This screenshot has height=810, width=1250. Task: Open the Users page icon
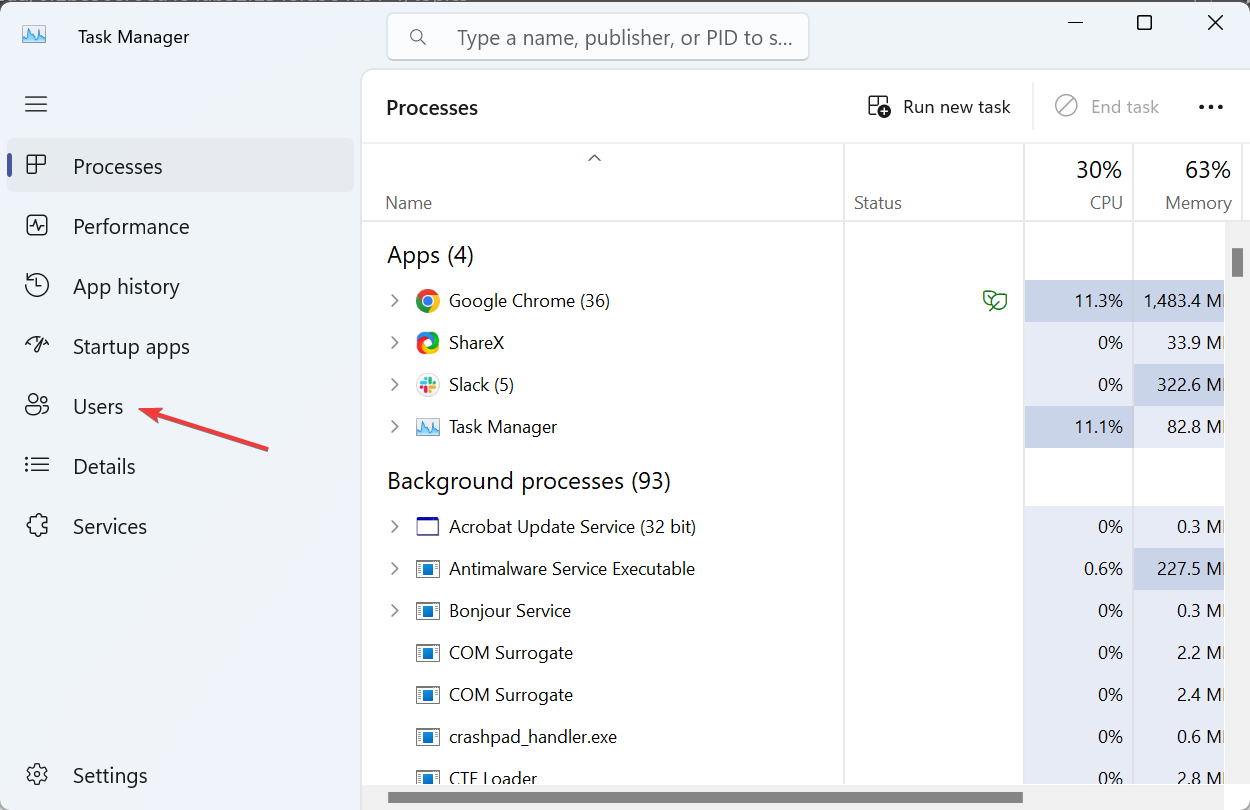(37, 406)
